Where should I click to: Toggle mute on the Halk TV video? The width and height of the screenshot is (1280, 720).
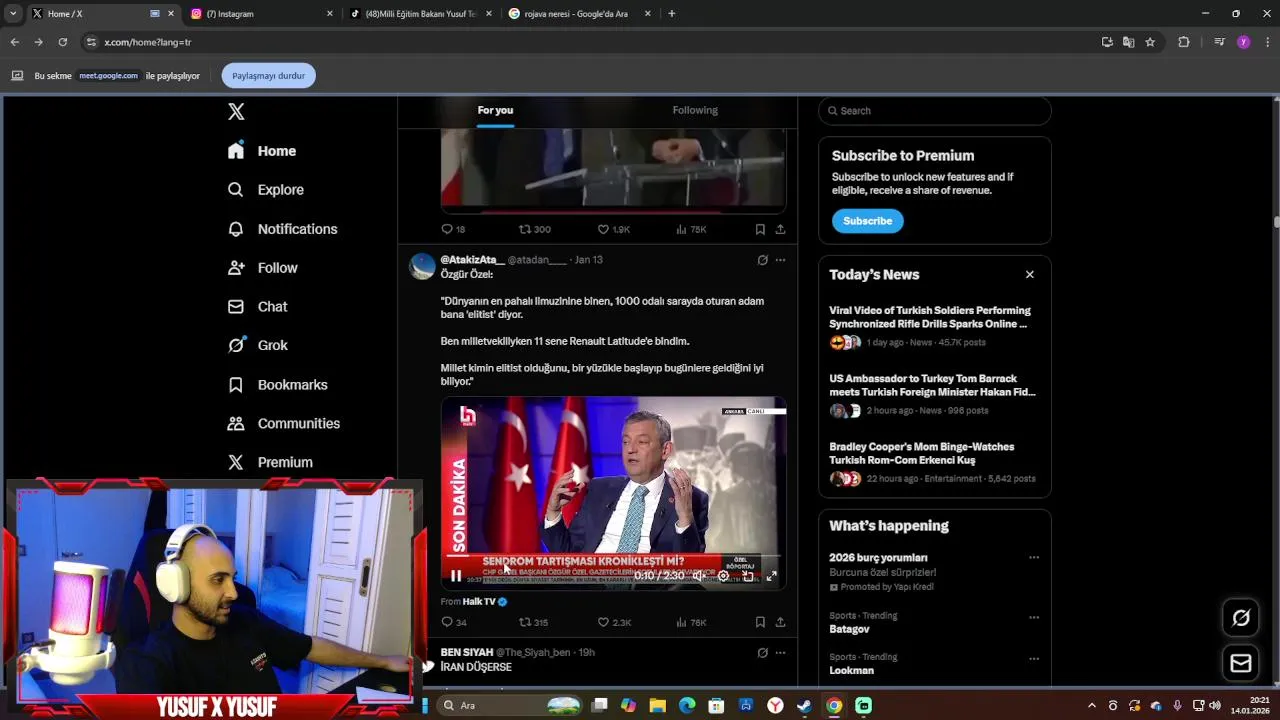(698, 576)
